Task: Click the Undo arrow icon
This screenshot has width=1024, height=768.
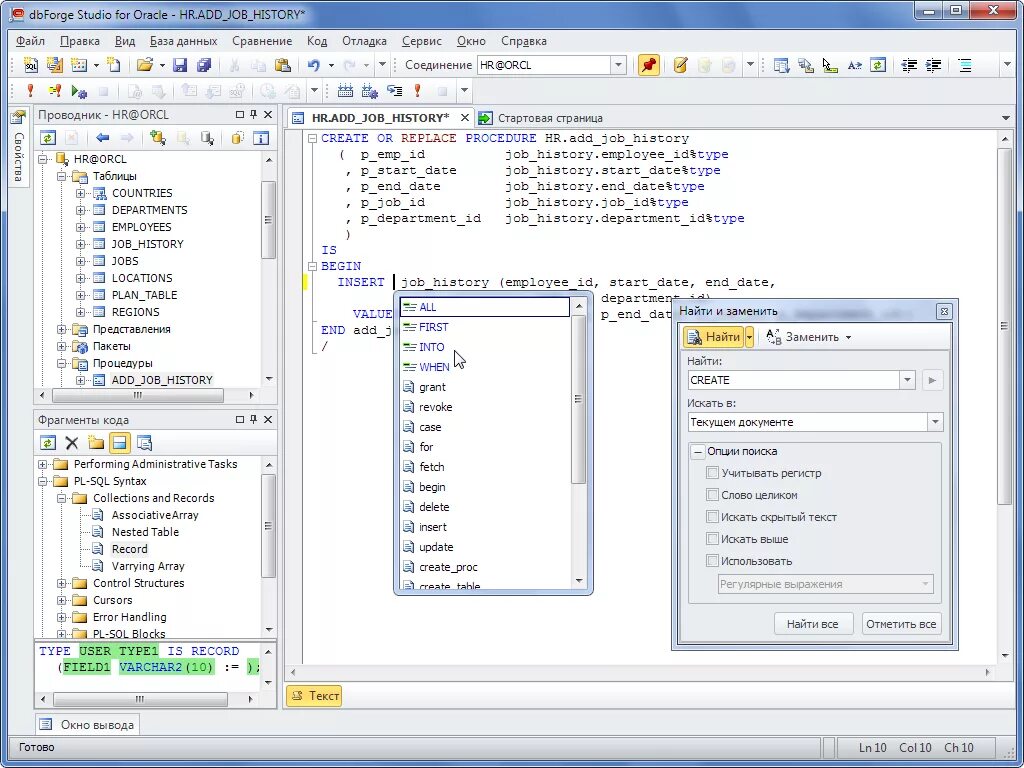Action: (314, 65)
